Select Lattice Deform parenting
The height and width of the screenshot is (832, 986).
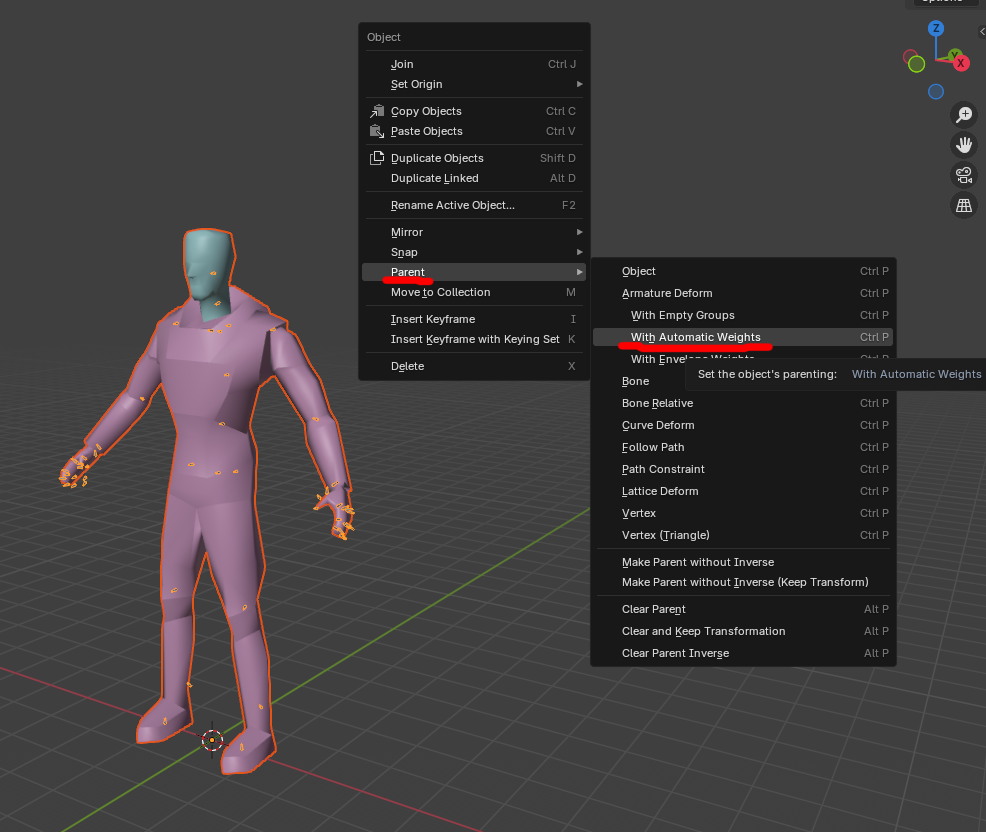[743, 491]
